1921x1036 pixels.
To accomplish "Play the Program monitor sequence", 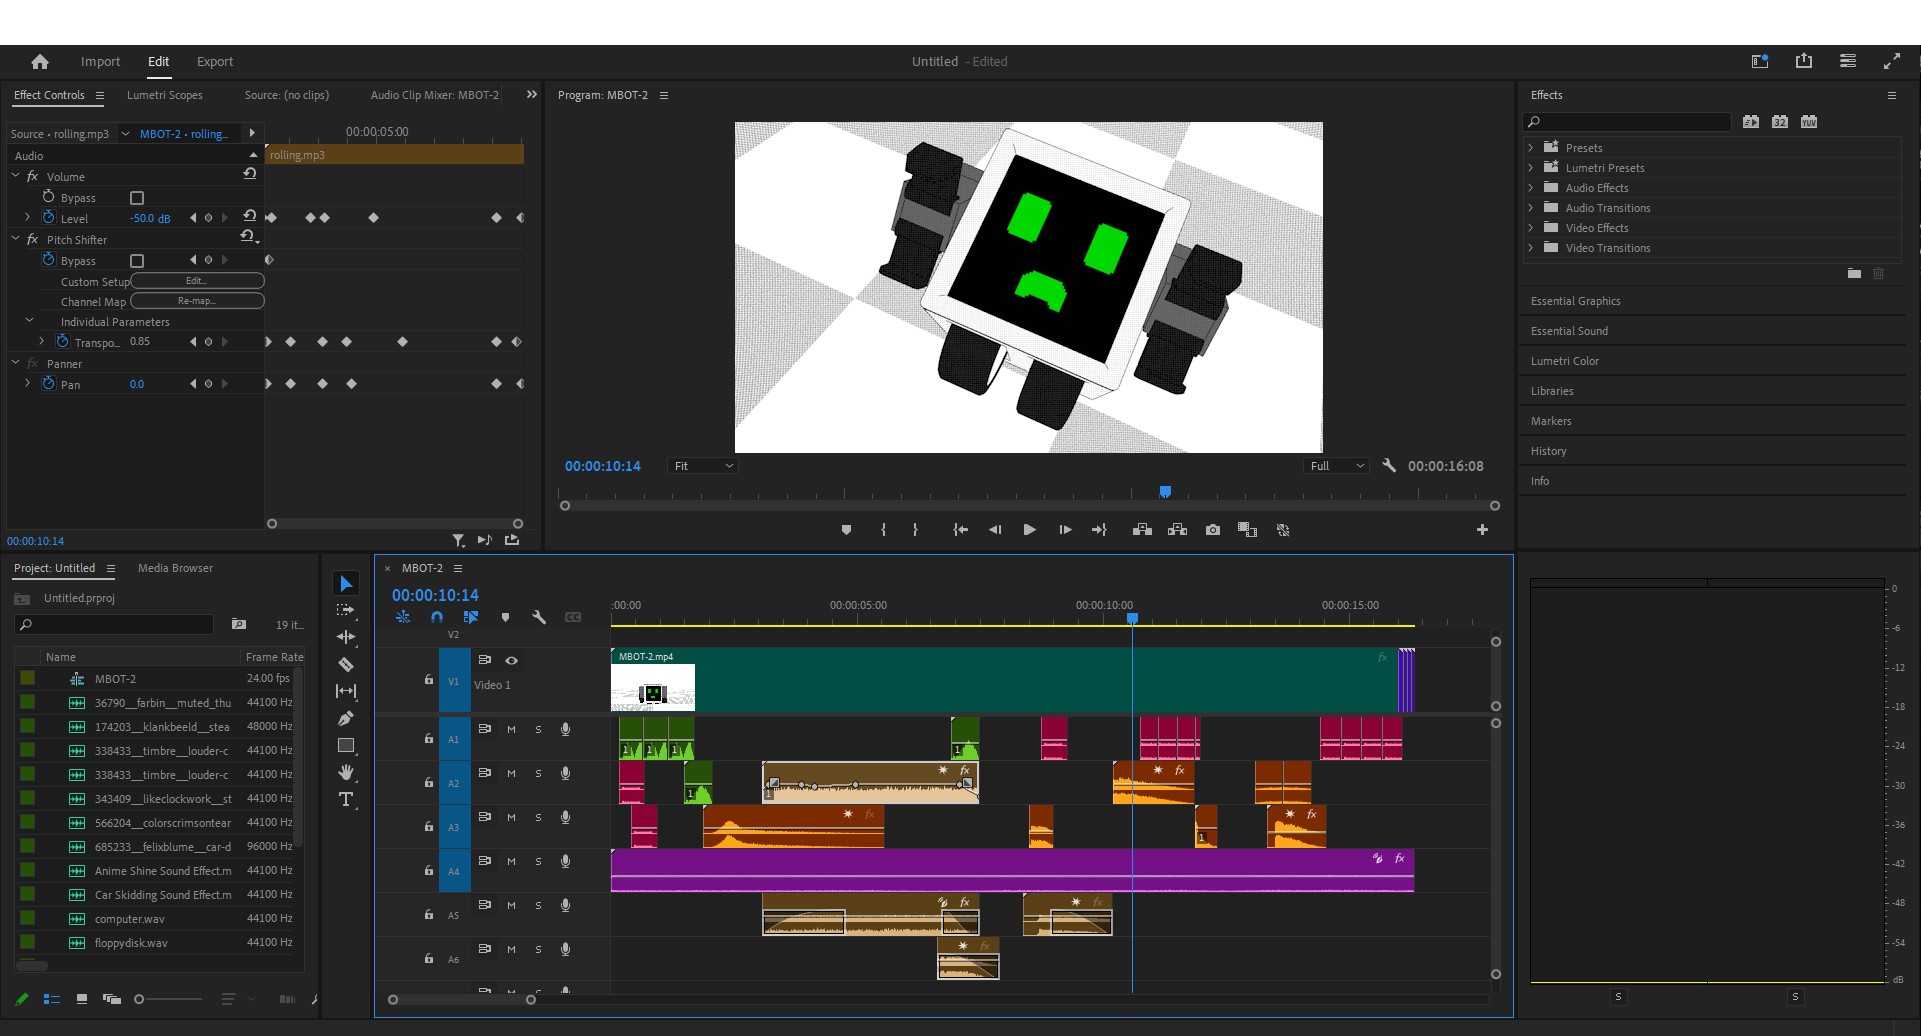I will pos(1029,530).
